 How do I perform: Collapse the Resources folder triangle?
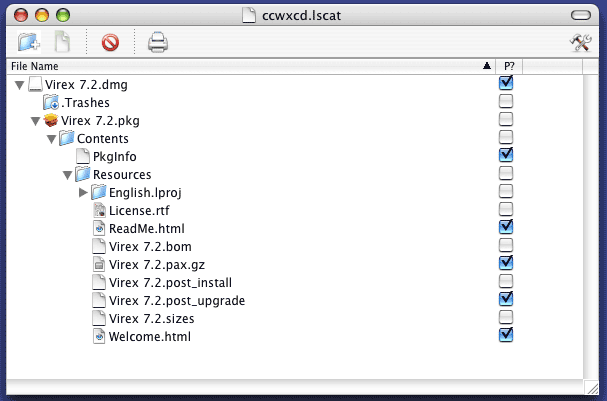pyautogui.click(x=68, y=175)
